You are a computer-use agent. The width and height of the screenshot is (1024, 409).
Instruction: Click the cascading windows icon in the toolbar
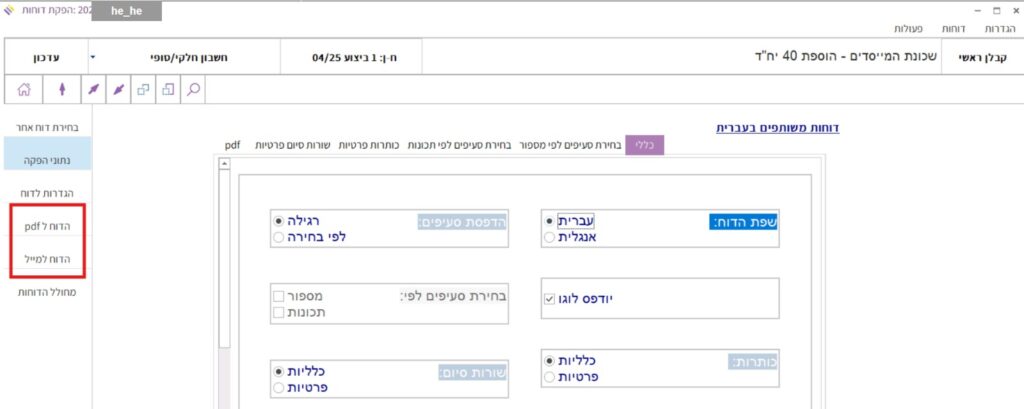pos(142,89)
